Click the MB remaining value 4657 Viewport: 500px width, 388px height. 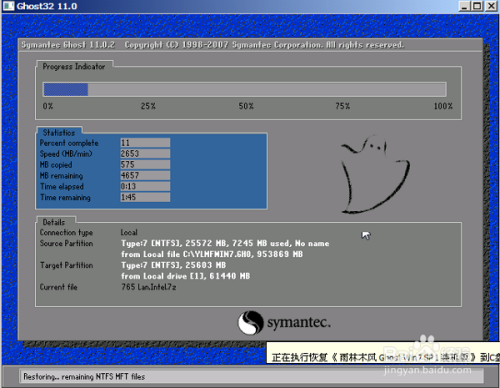(x=145, y=175)
